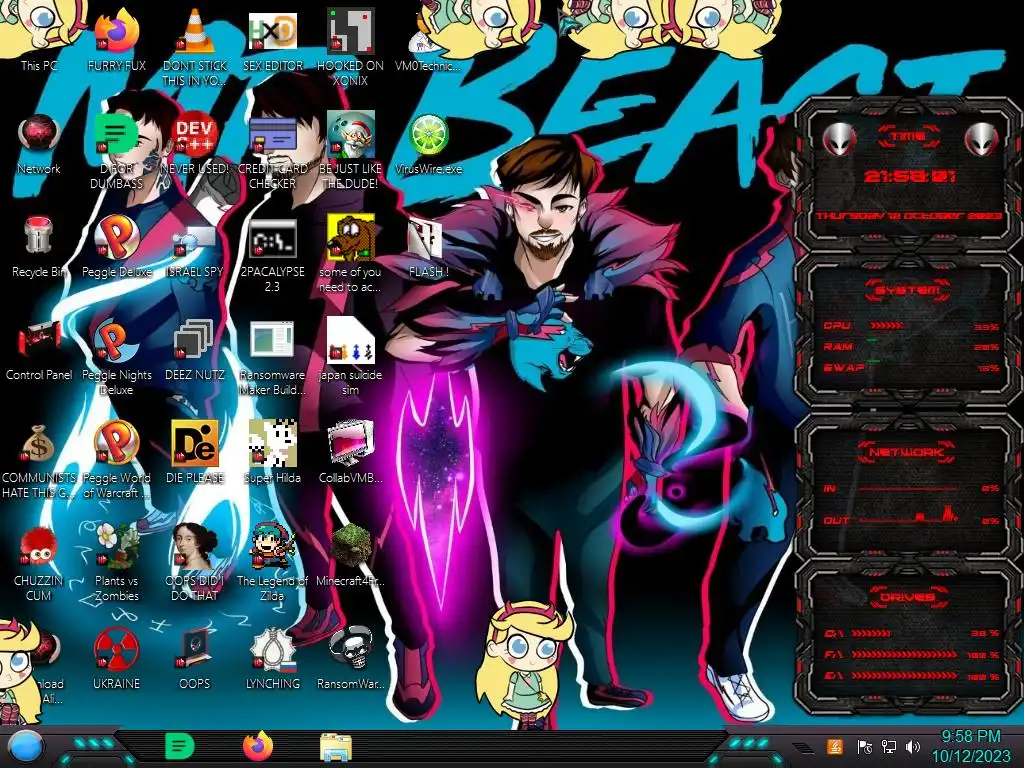Click the orange Java tray icon
The width and height of the screenshot is (1024, 768).
pyautogui.click(x=835, y=746)
